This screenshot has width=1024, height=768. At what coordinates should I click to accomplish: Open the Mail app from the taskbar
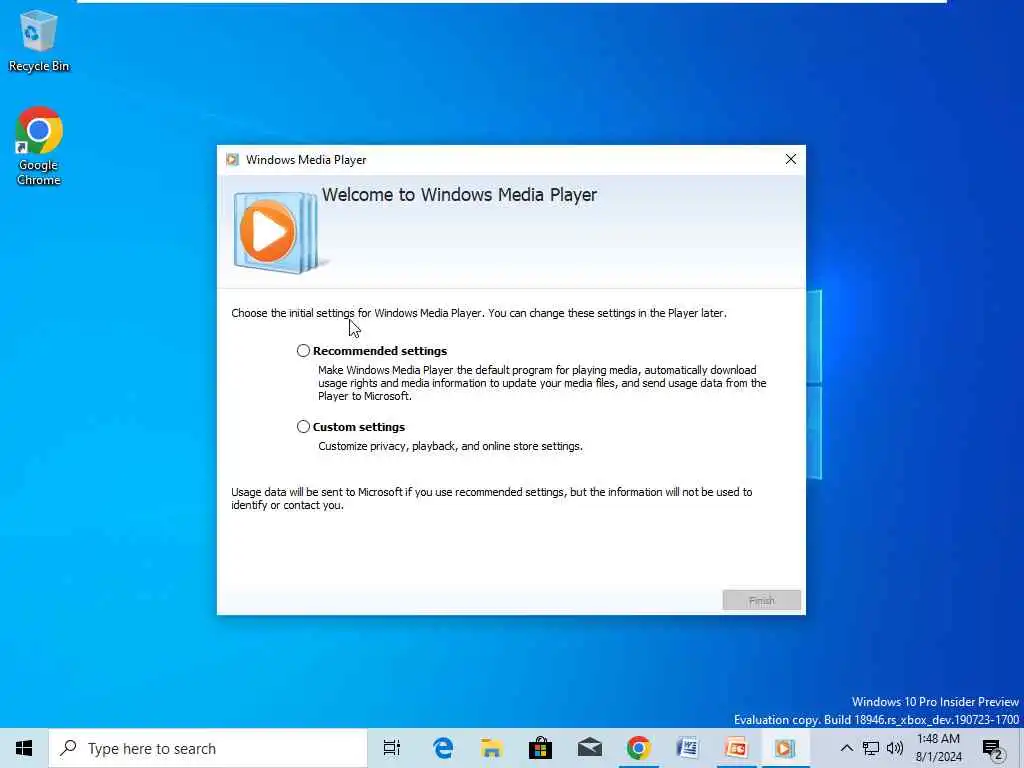point(590,748)
